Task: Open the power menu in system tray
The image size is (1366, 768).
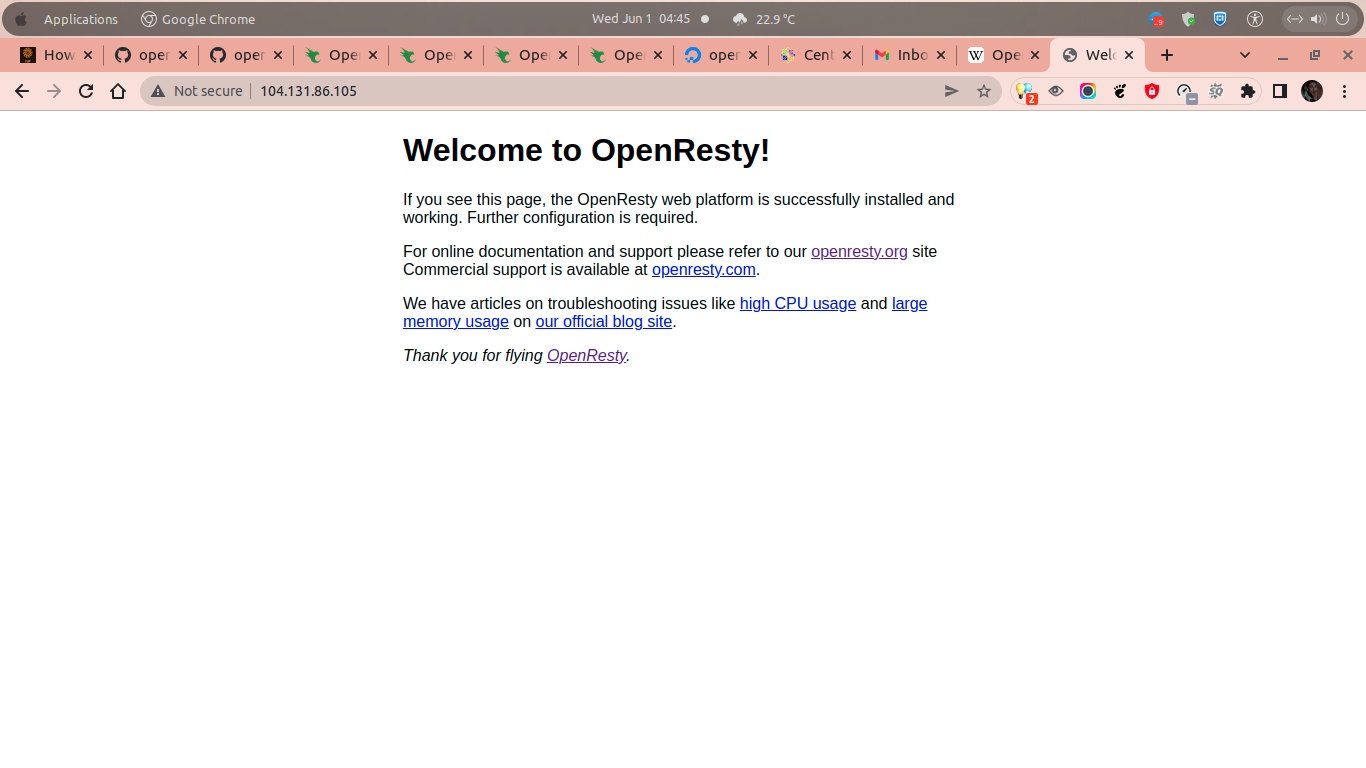Action: point(1342,19)
